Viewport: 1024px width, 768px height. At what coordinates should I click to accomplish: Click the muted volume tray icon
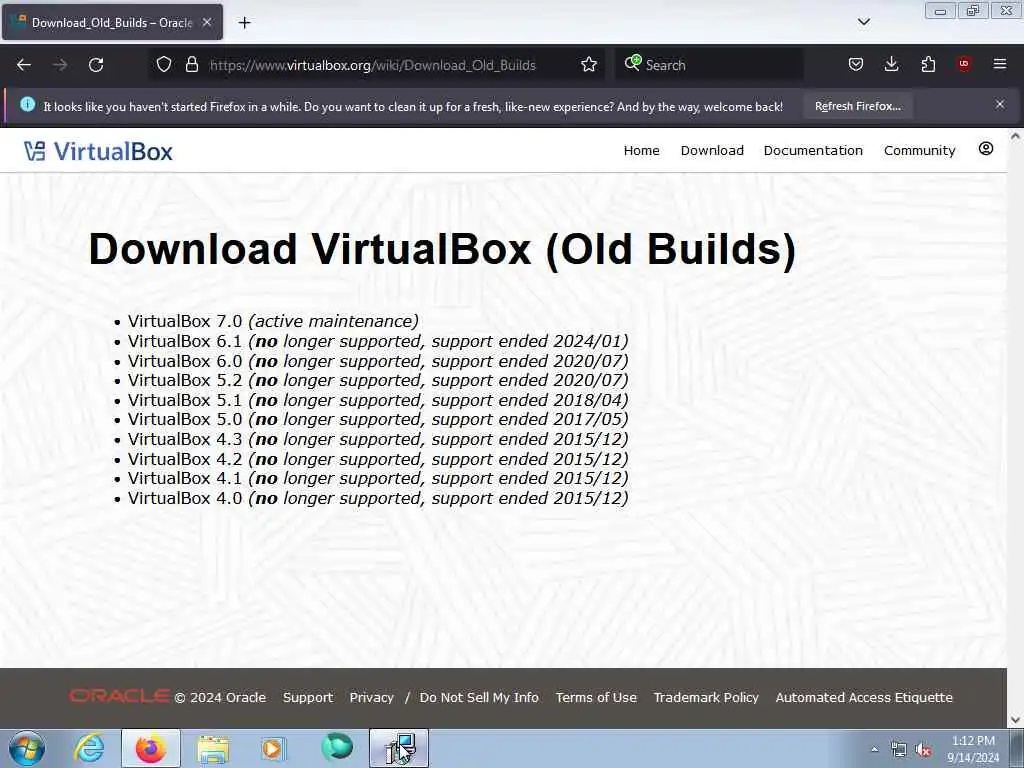923,750
